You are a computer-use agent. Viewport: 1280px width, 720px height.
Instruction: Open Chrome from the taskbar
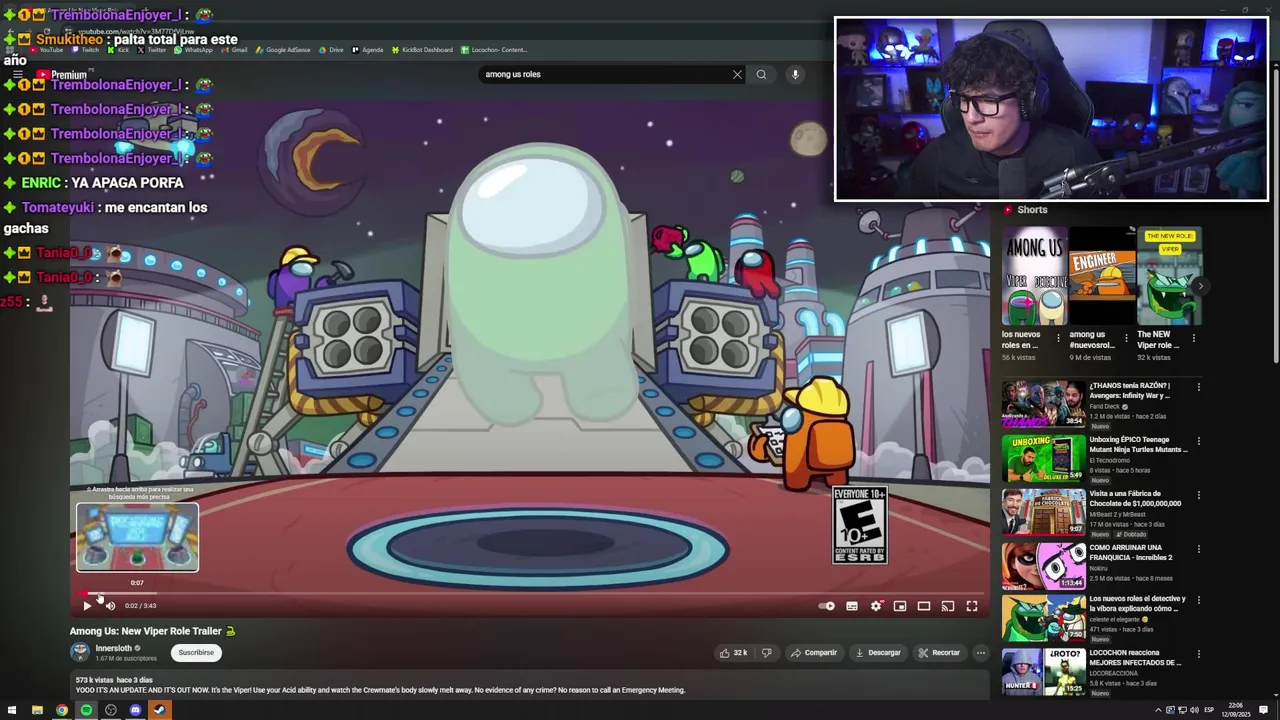pyautogui.click(x=62, y=710)
